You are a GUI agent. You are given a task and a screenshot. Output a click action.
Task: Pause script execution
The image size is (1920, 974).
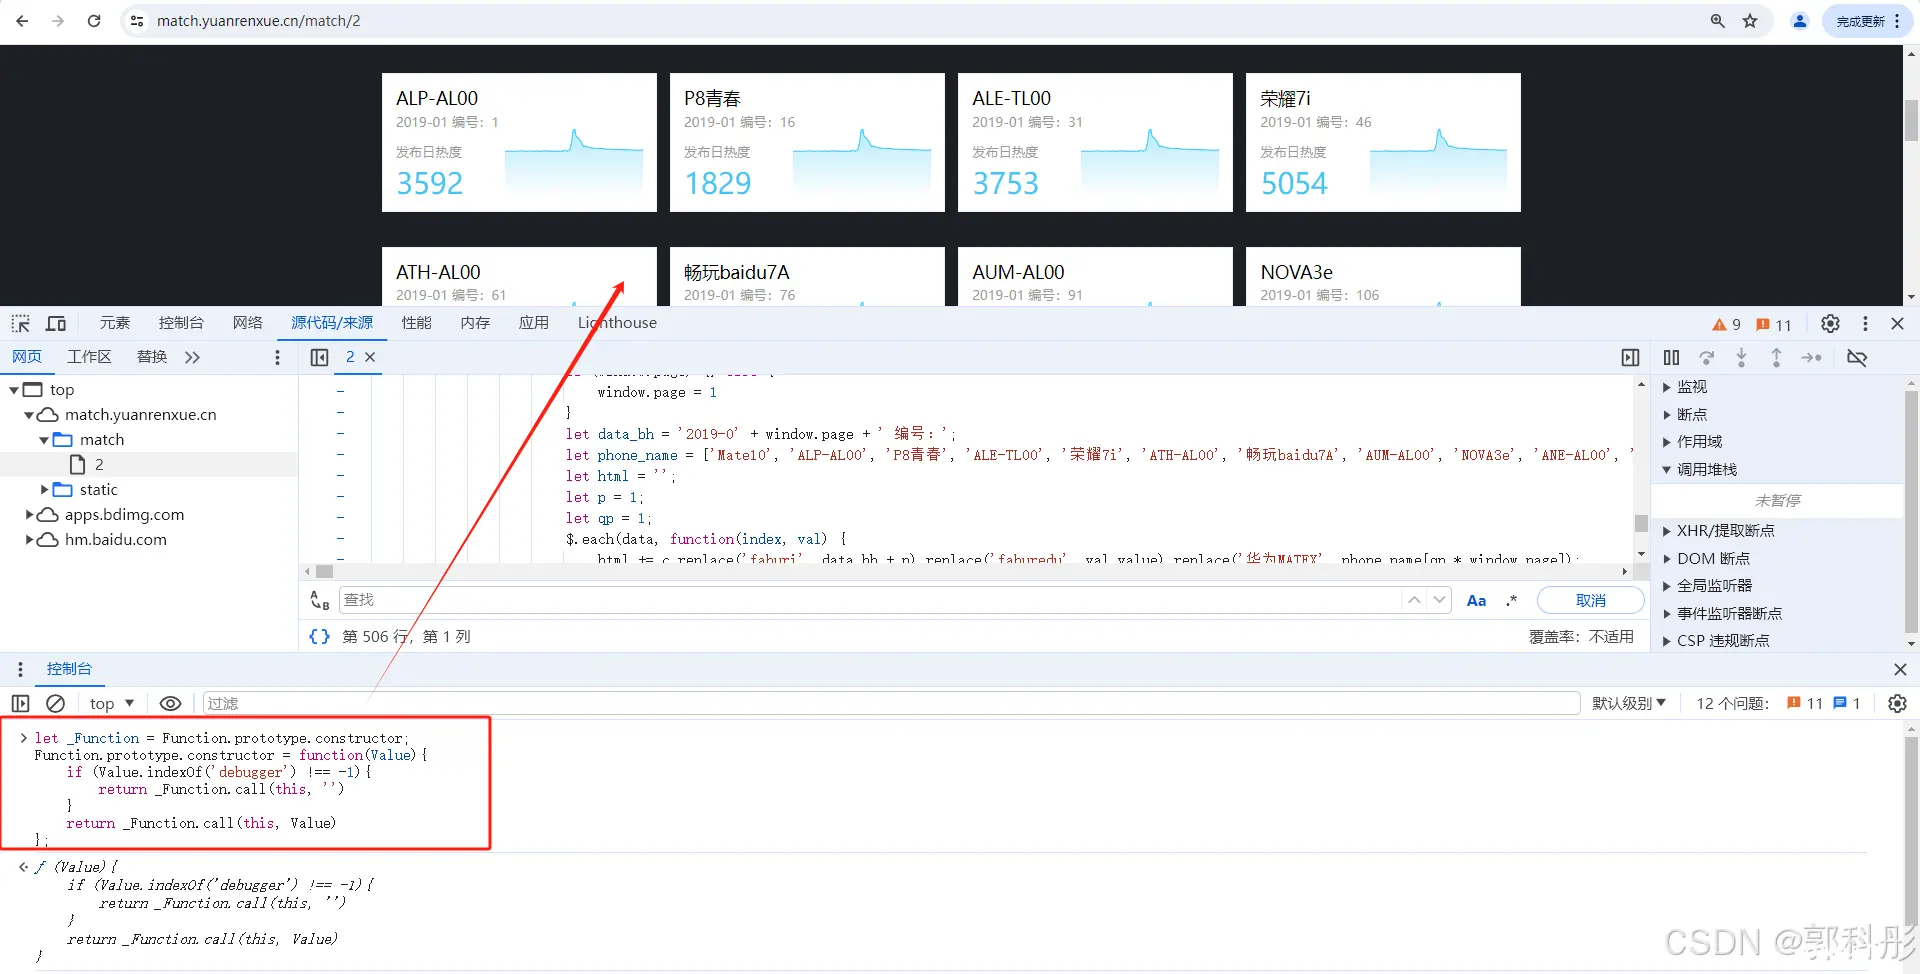(1671, 357)
